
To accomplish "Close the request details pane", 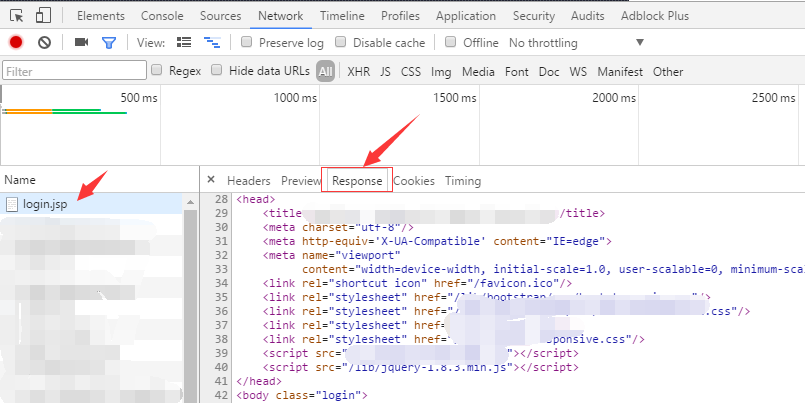I will pos(211,180).
